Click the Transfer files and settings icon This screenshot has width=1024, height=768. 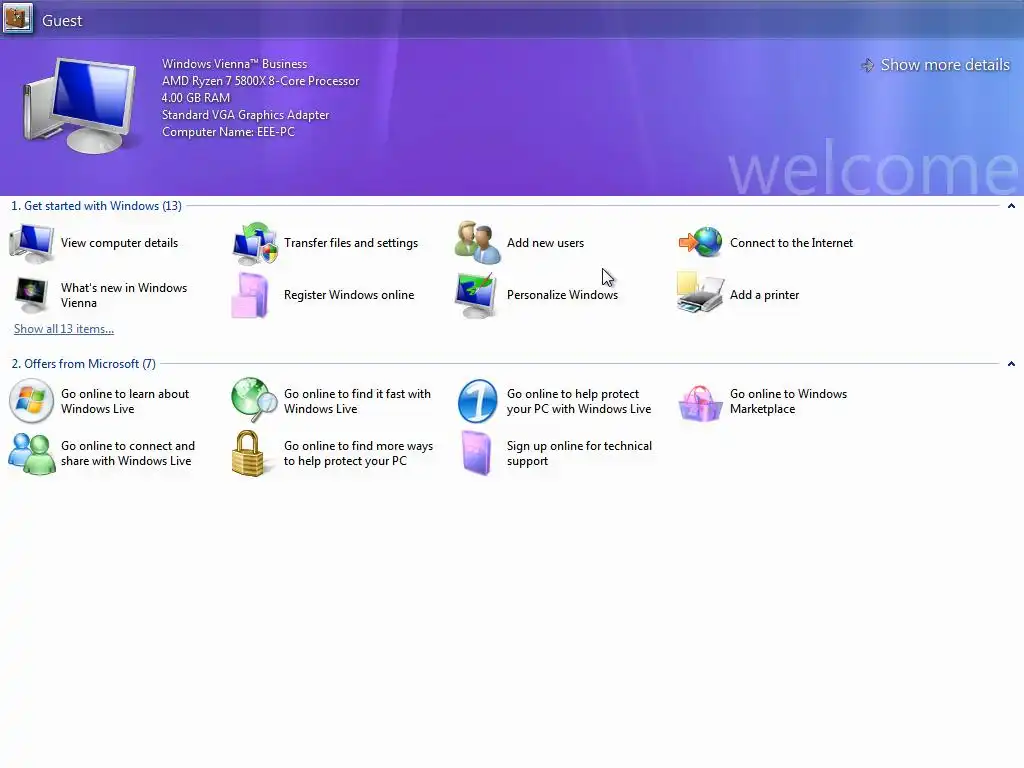(x=255, y=243)
